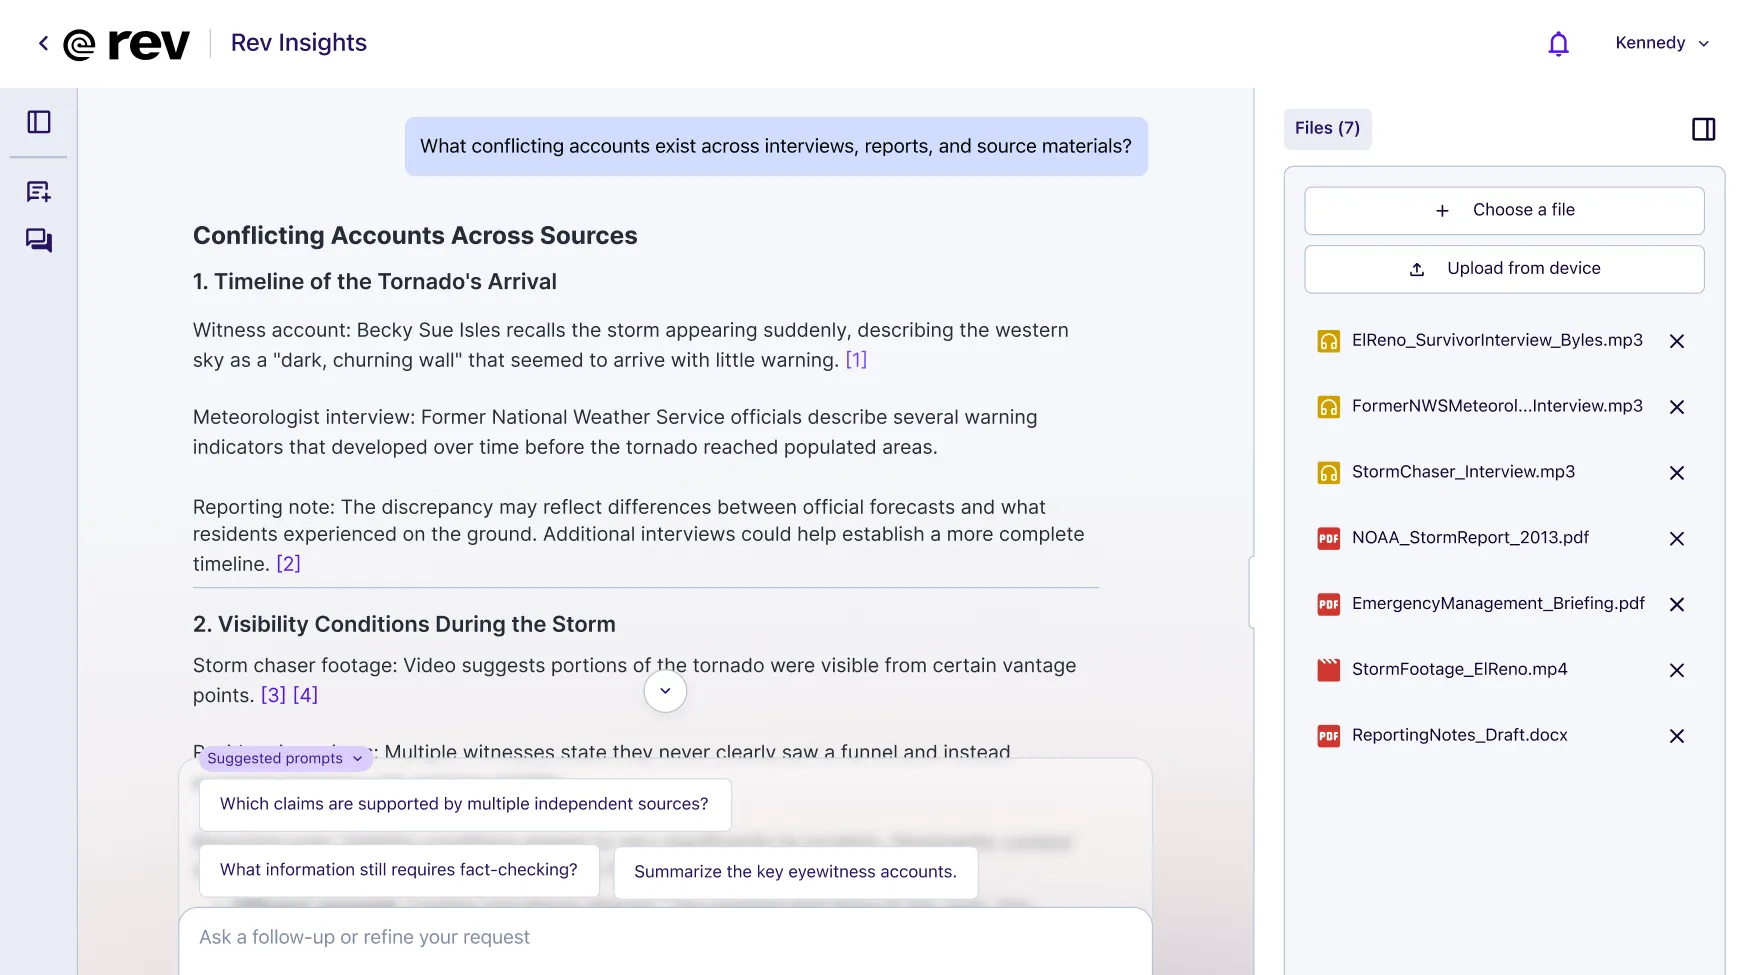
Task: Open citation [4] for storm chaser footage
Action: [x=305, y=695]
